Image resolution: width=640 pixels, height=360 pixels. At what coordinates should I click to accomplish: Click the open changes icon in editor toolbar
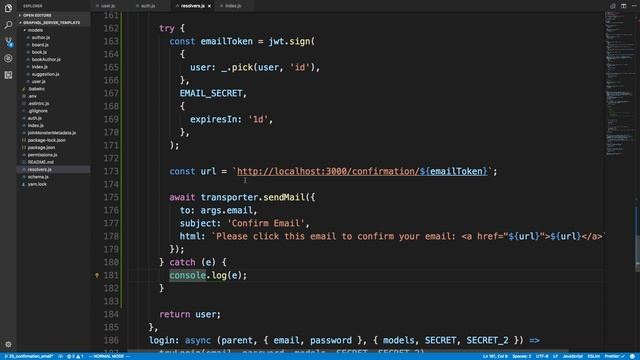(x=613, y=6)
